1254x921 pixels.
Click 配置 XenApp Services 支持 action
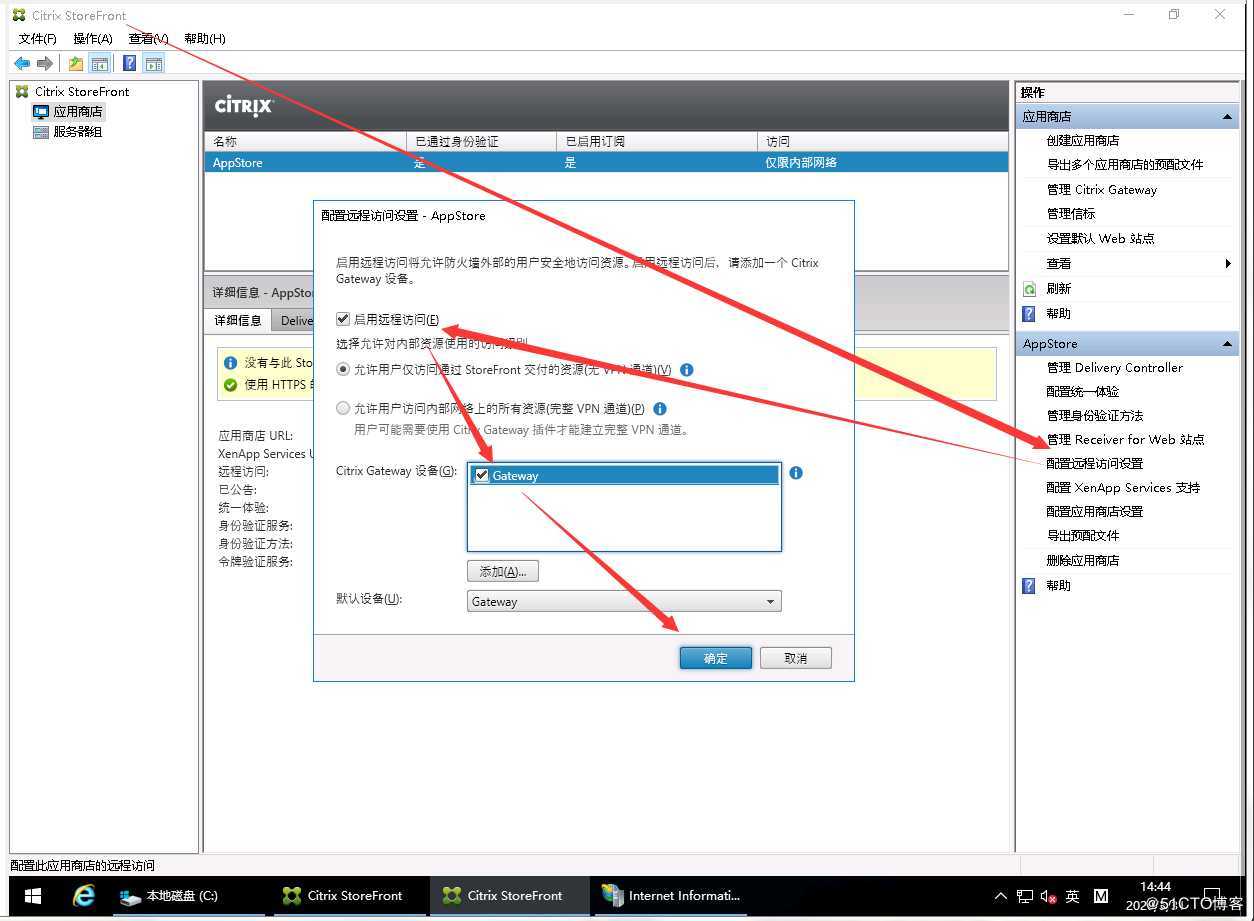tap(1123, 488)
